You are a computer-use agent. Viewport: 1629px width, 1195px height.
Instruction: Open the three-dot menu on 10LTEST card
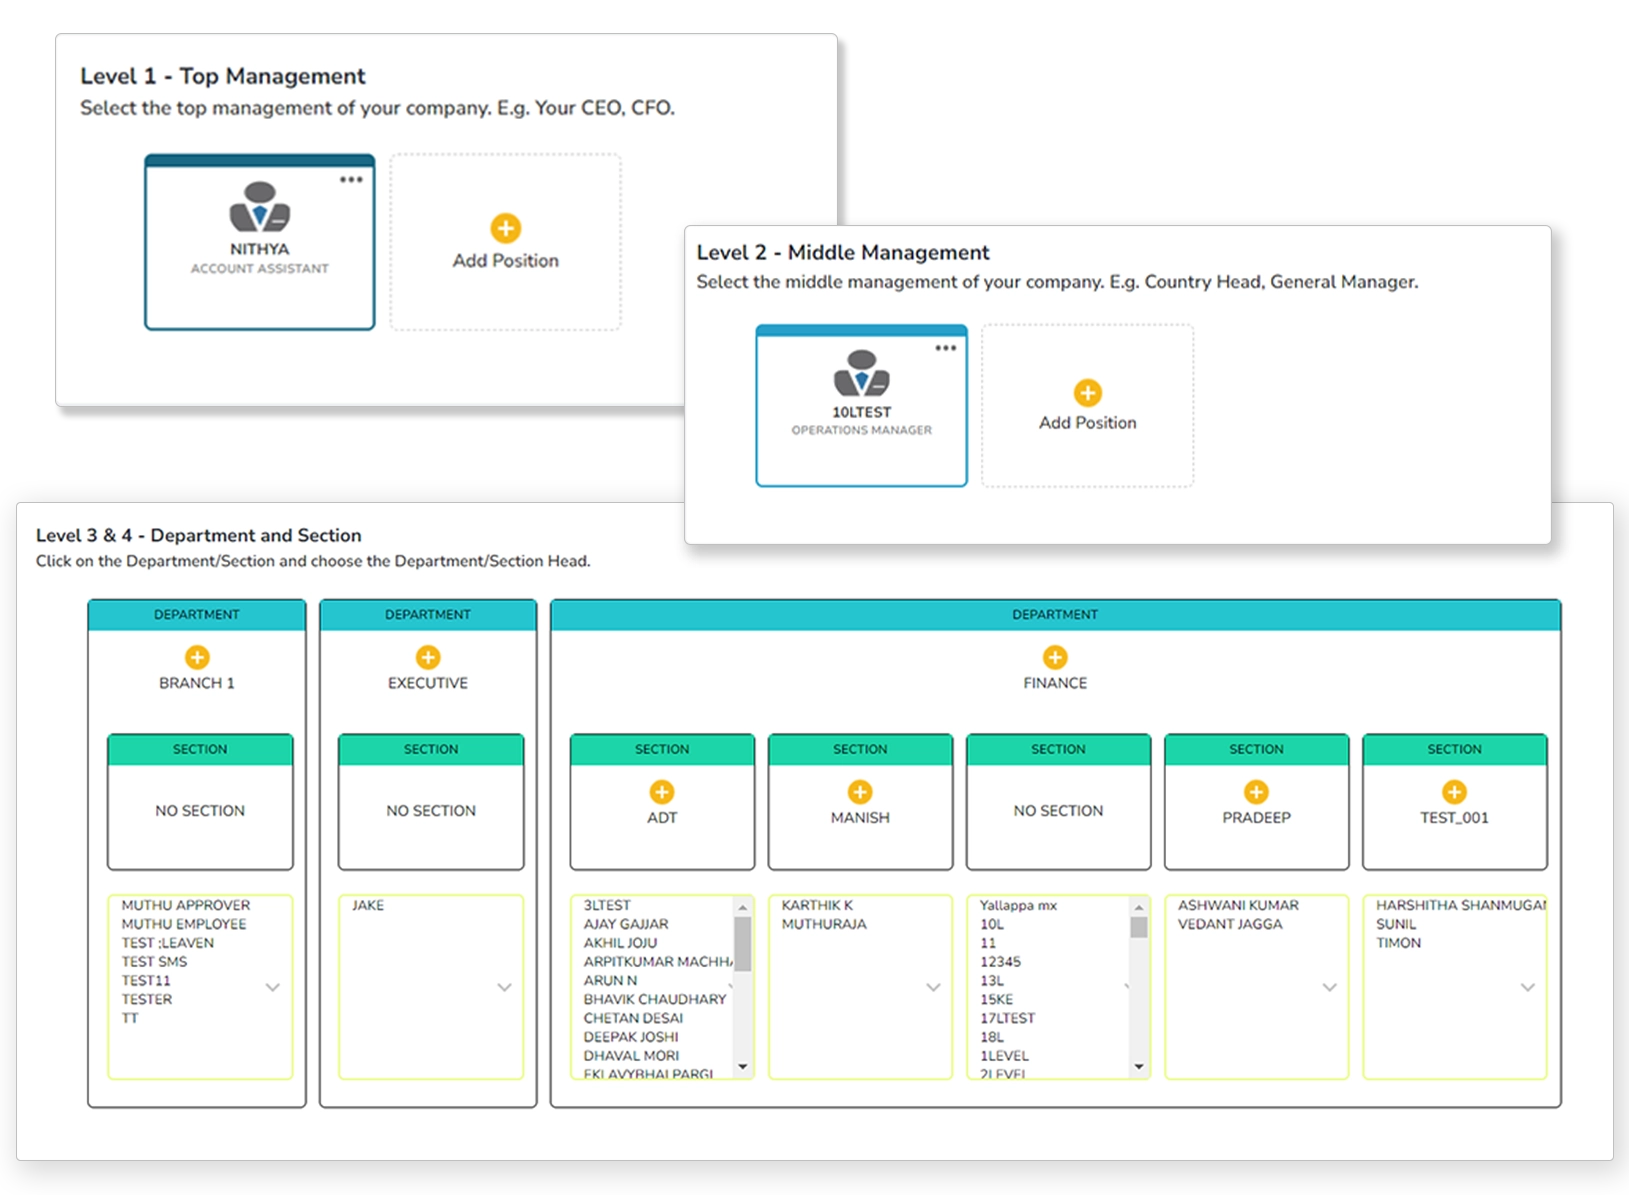(x=945, y=348)
